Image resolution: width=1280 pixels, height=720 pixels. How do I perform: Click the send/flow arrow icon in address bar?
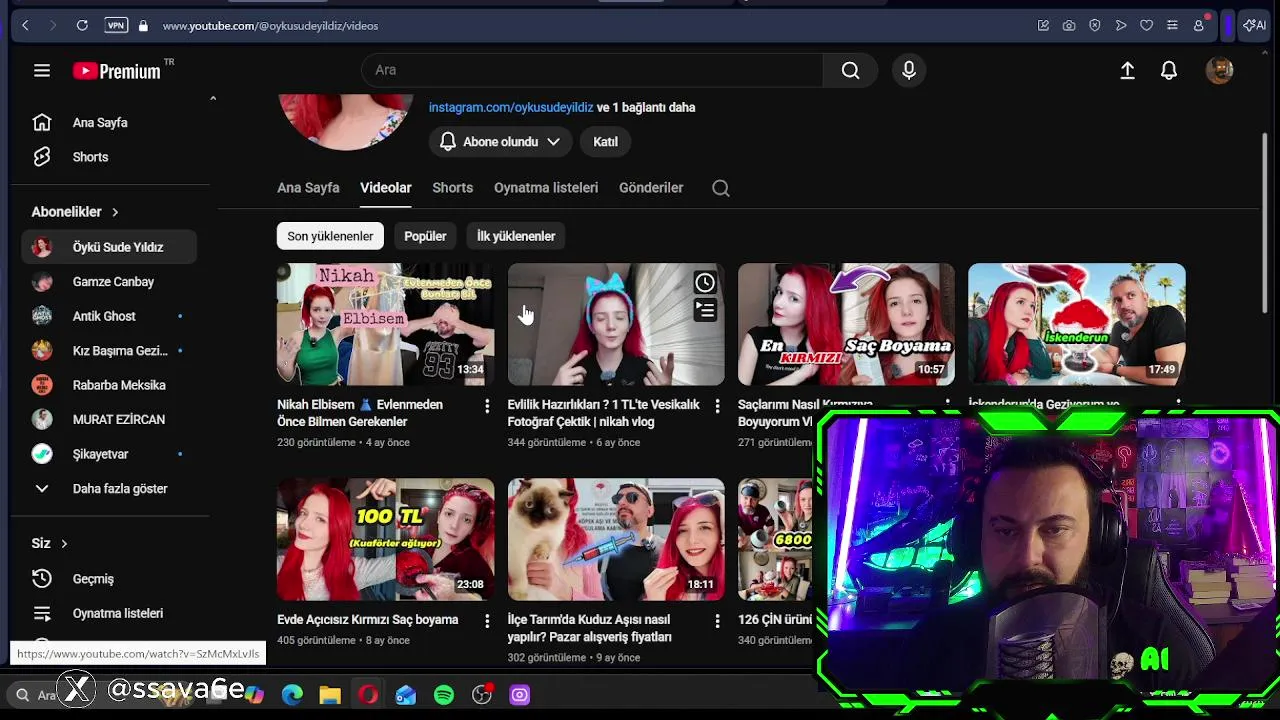click(x=1121, y=25)
